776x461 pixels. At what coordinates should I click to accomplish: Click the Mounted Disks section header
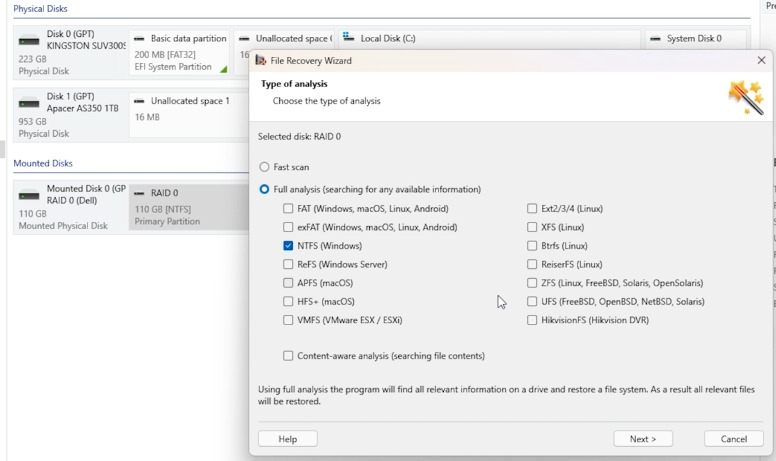pos(43,163)
